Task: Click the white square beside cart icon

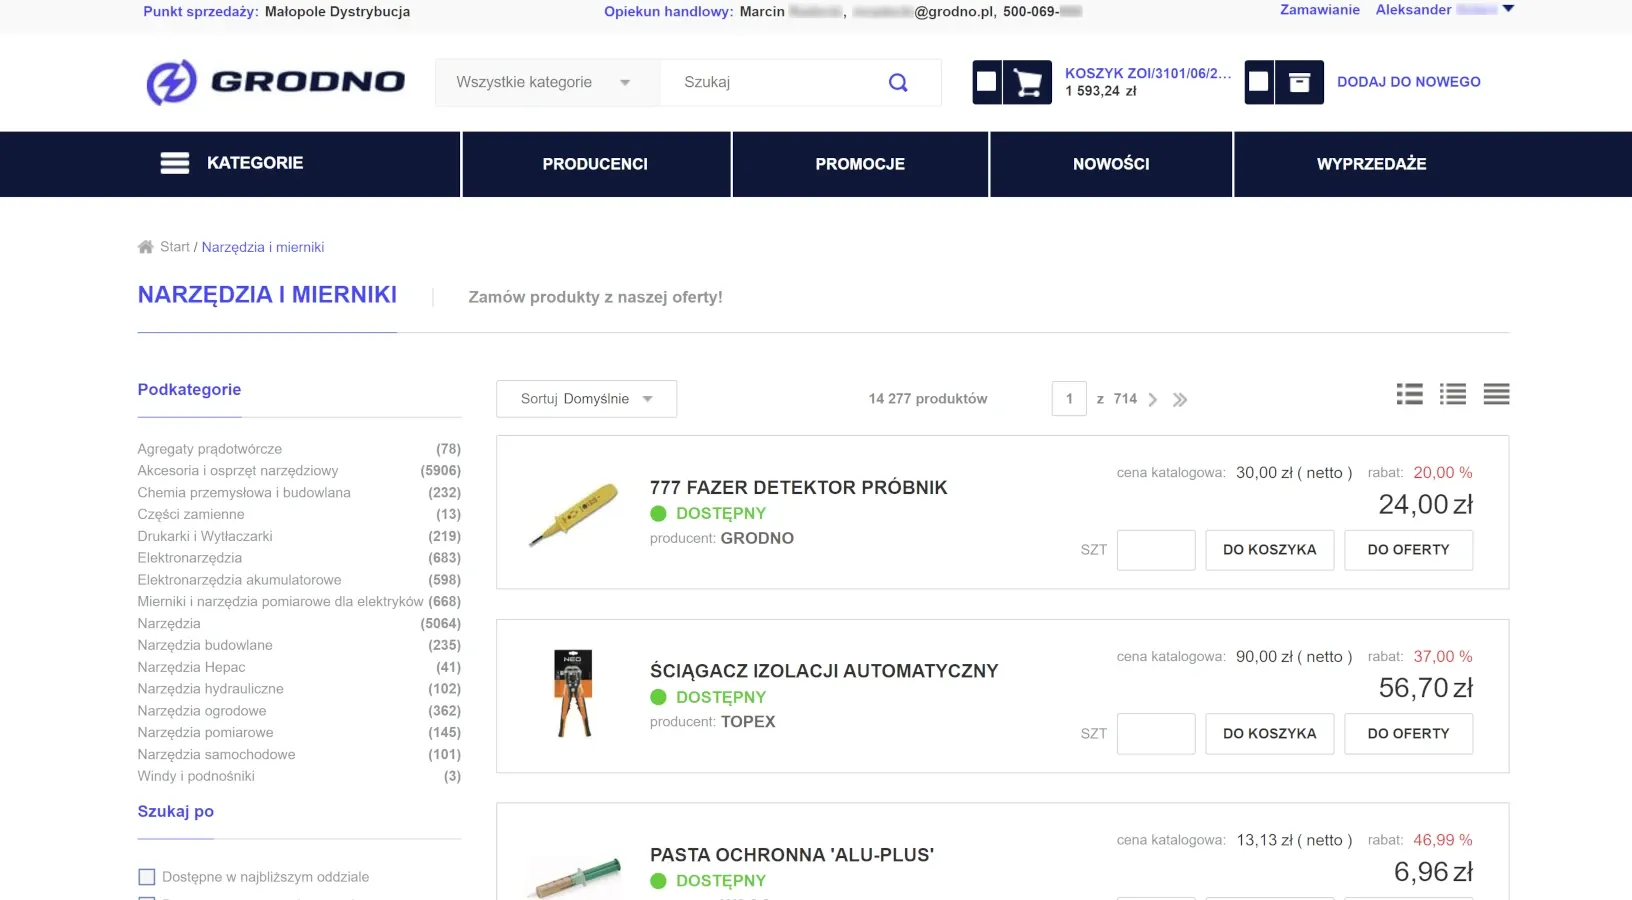Action: [987, 82]
